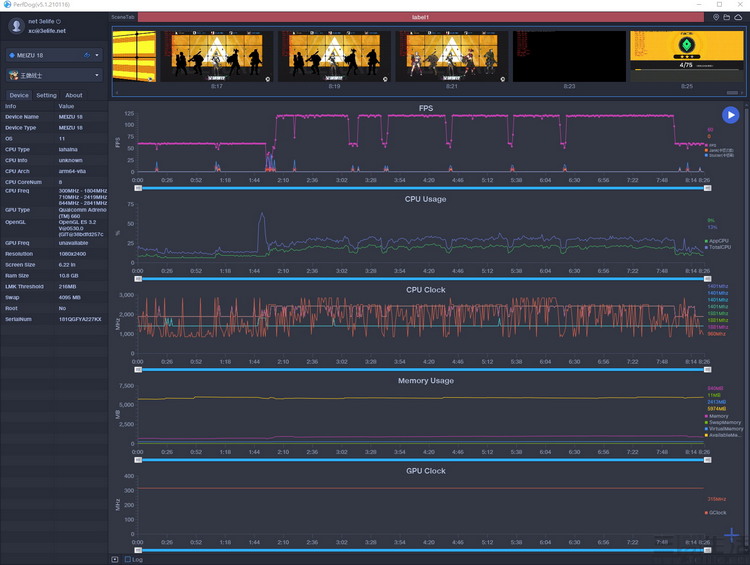The height and width of the screenshot is (565, 750).
Task: Click the SerialNum value 181QGFYA227KX
Action: tap(80, 319)
